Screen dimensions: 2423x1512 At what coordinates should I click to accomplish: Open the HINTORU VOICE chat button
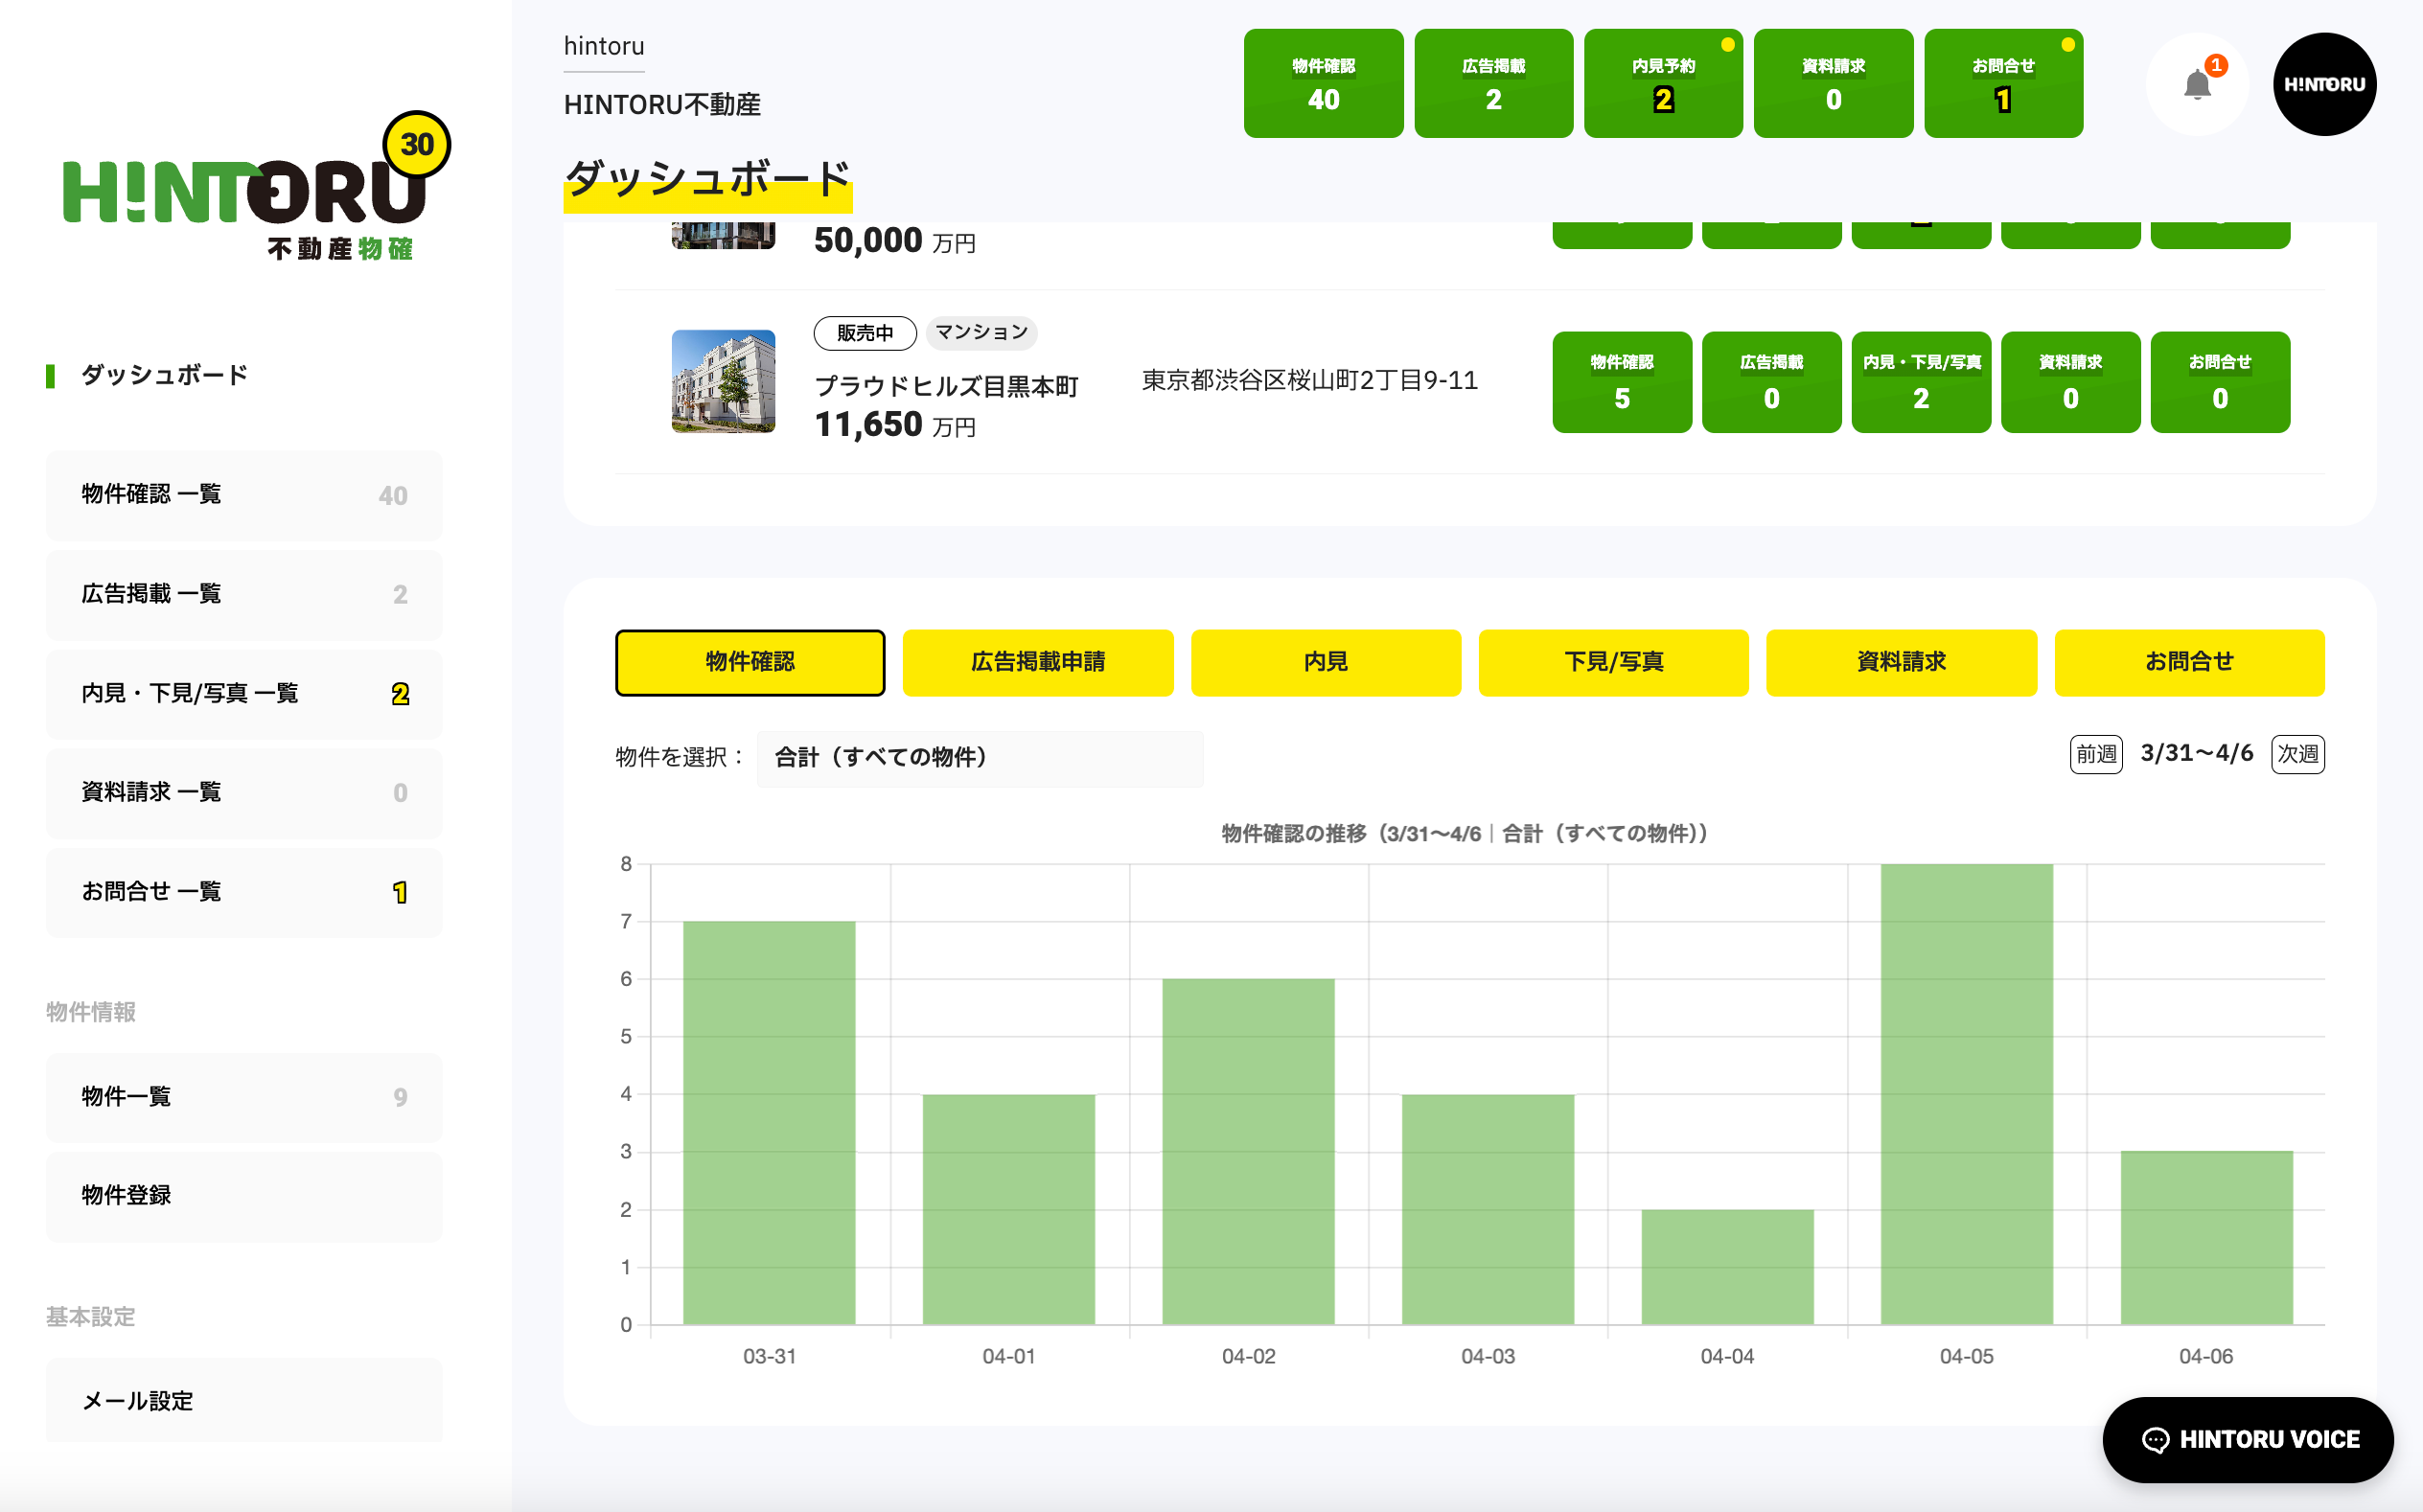[x=2248, y=1439]
